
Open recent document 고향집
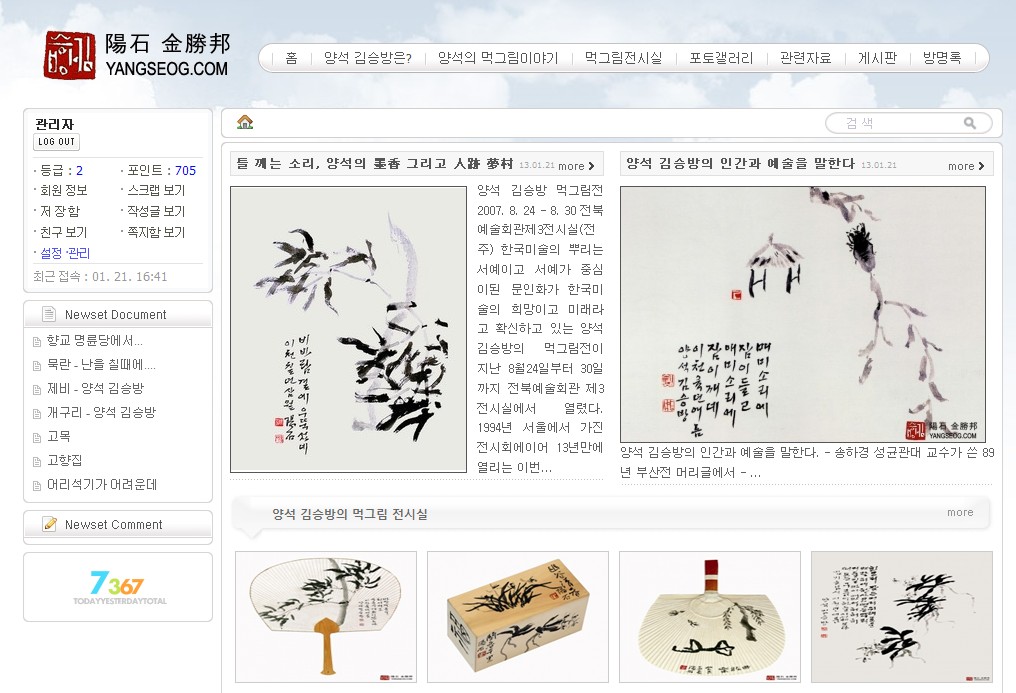click(65, 460)
